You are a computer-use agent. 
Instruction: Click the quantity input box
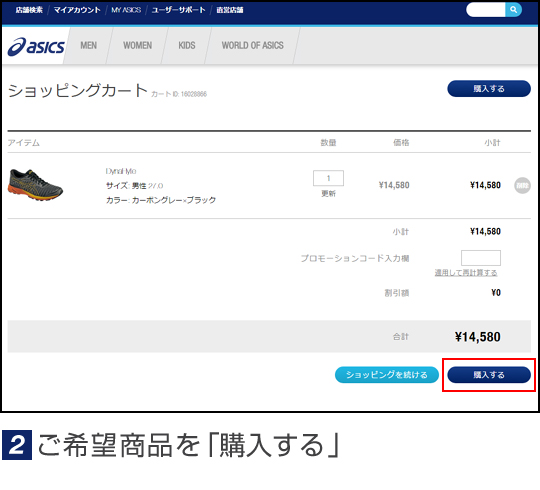tap(328, 178)
